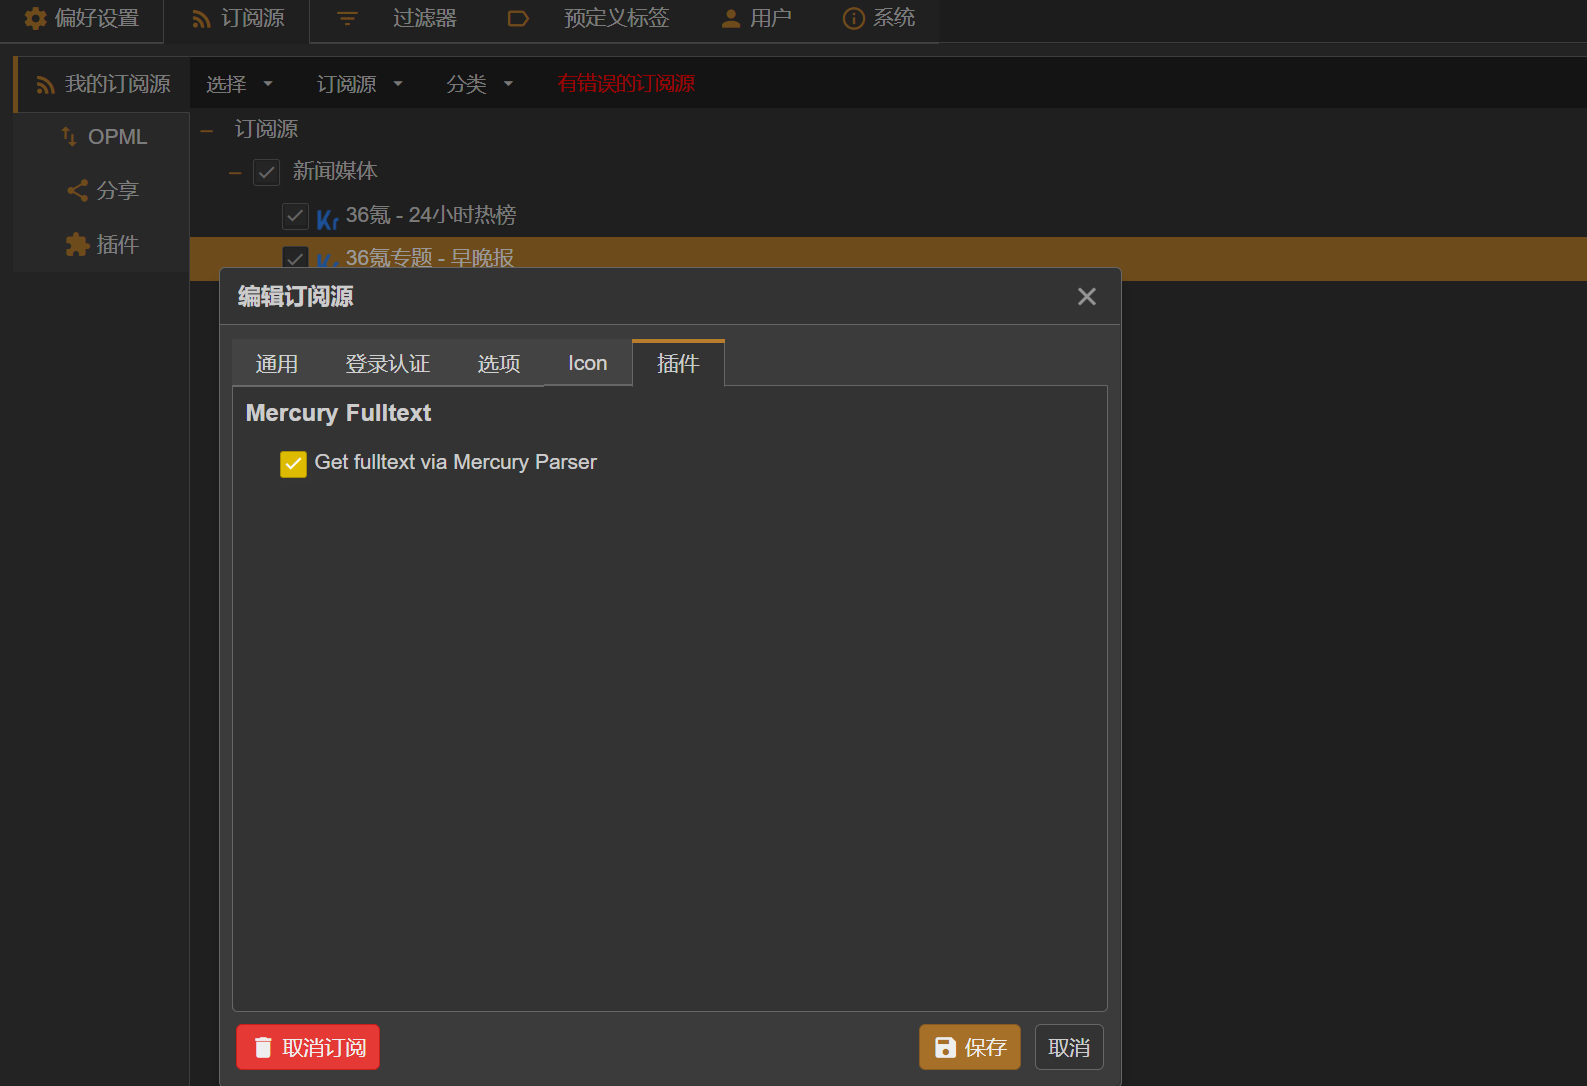Open the 有错误的订阅源 link

pyautogui.click(x=626, y=84)
